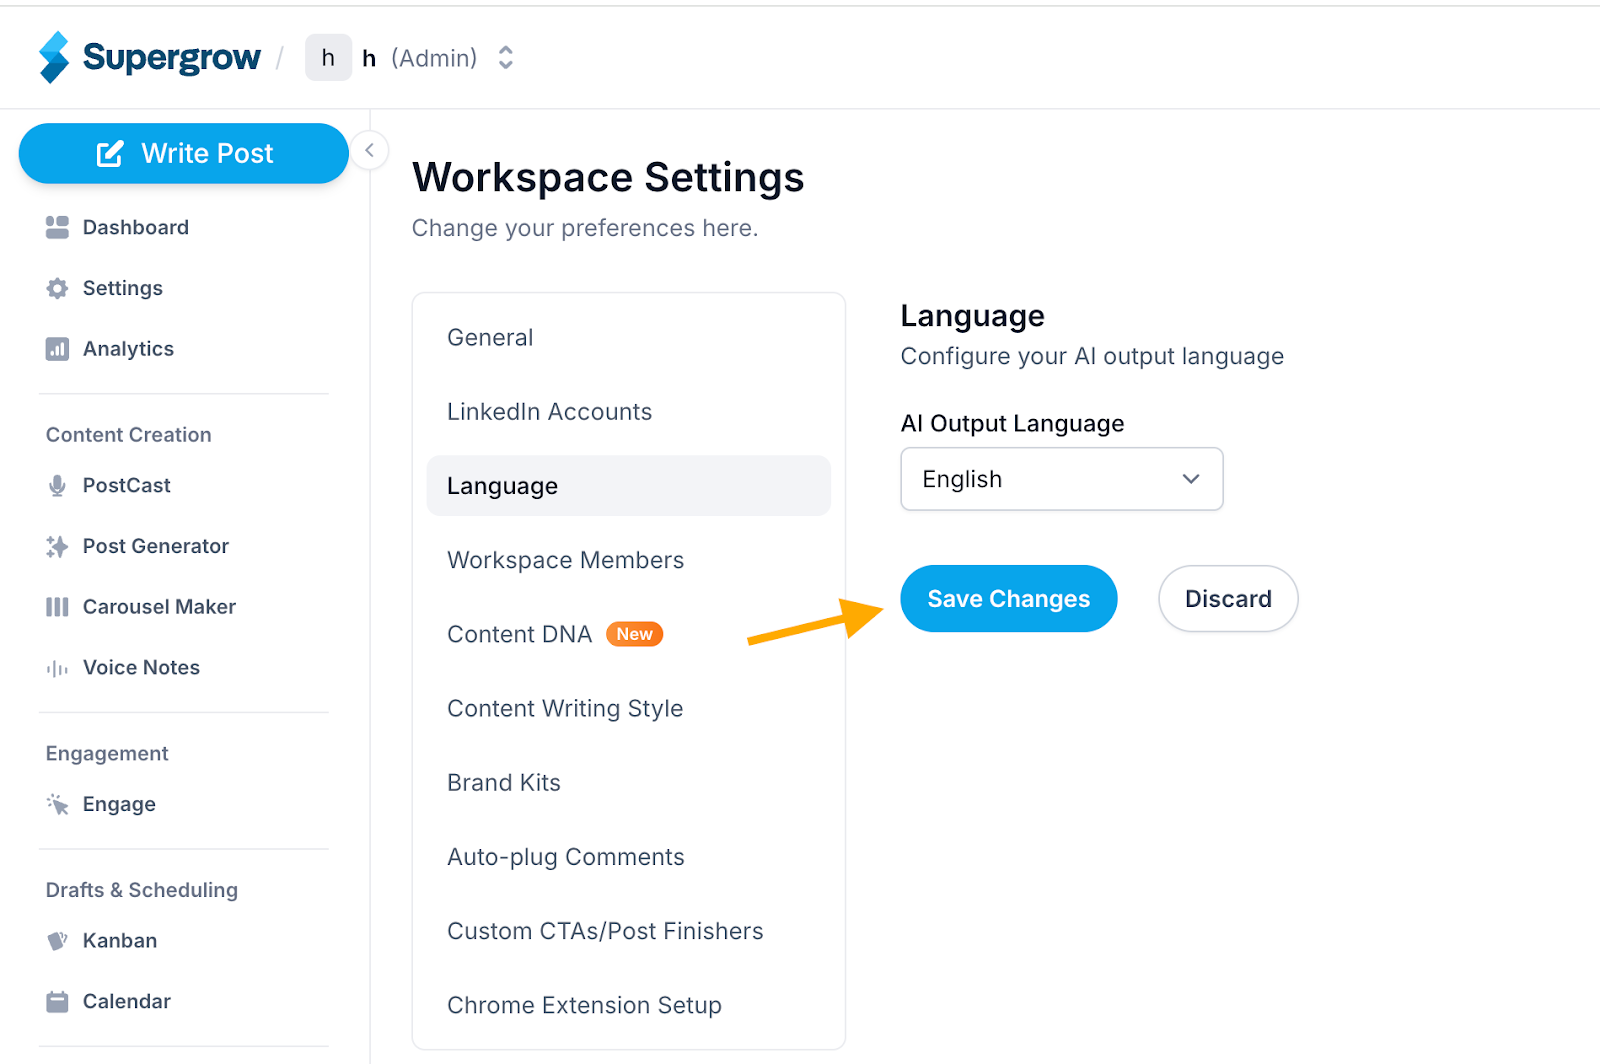Screen dimensions: 1600x1064
Task: Click the 'Content Creation' section heading
Action: point(129,435)
